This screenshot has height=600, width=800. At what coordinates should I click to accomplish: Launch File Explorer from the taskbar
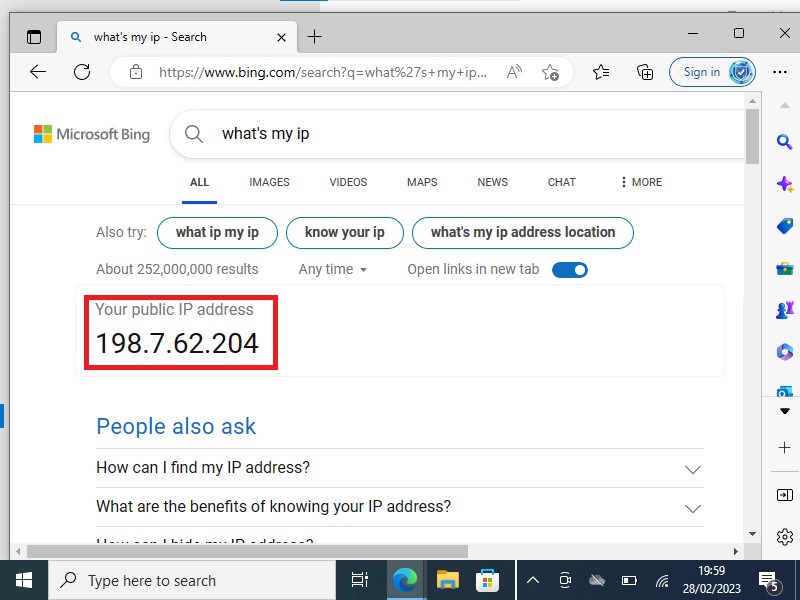447,580
